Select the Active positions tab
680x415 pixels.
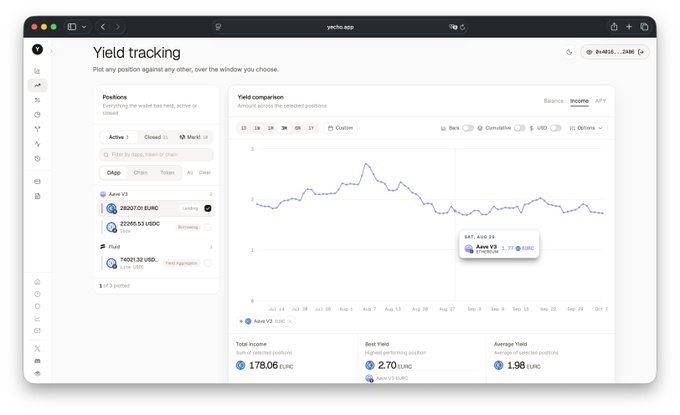[118, 137]
